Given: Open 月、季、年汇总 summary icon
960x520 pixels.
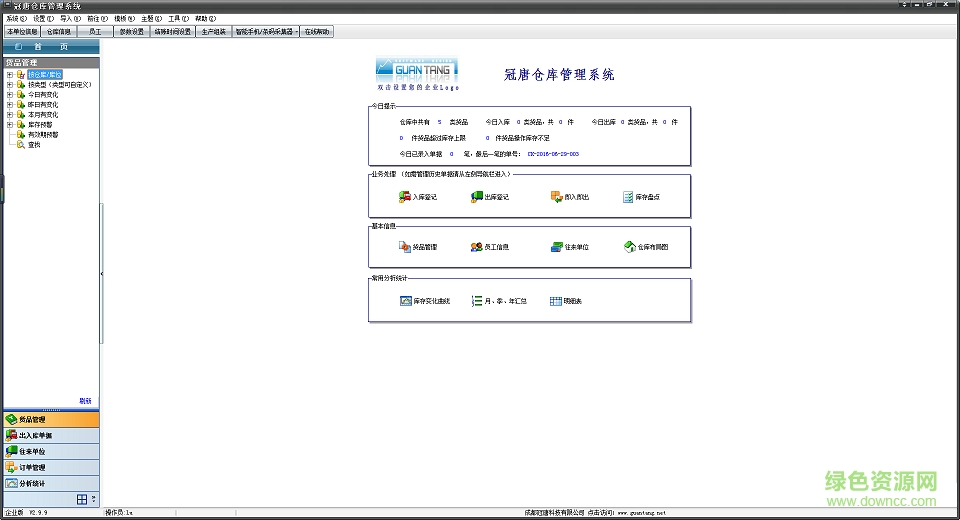Looking at the screenshot, I should 476,301.
